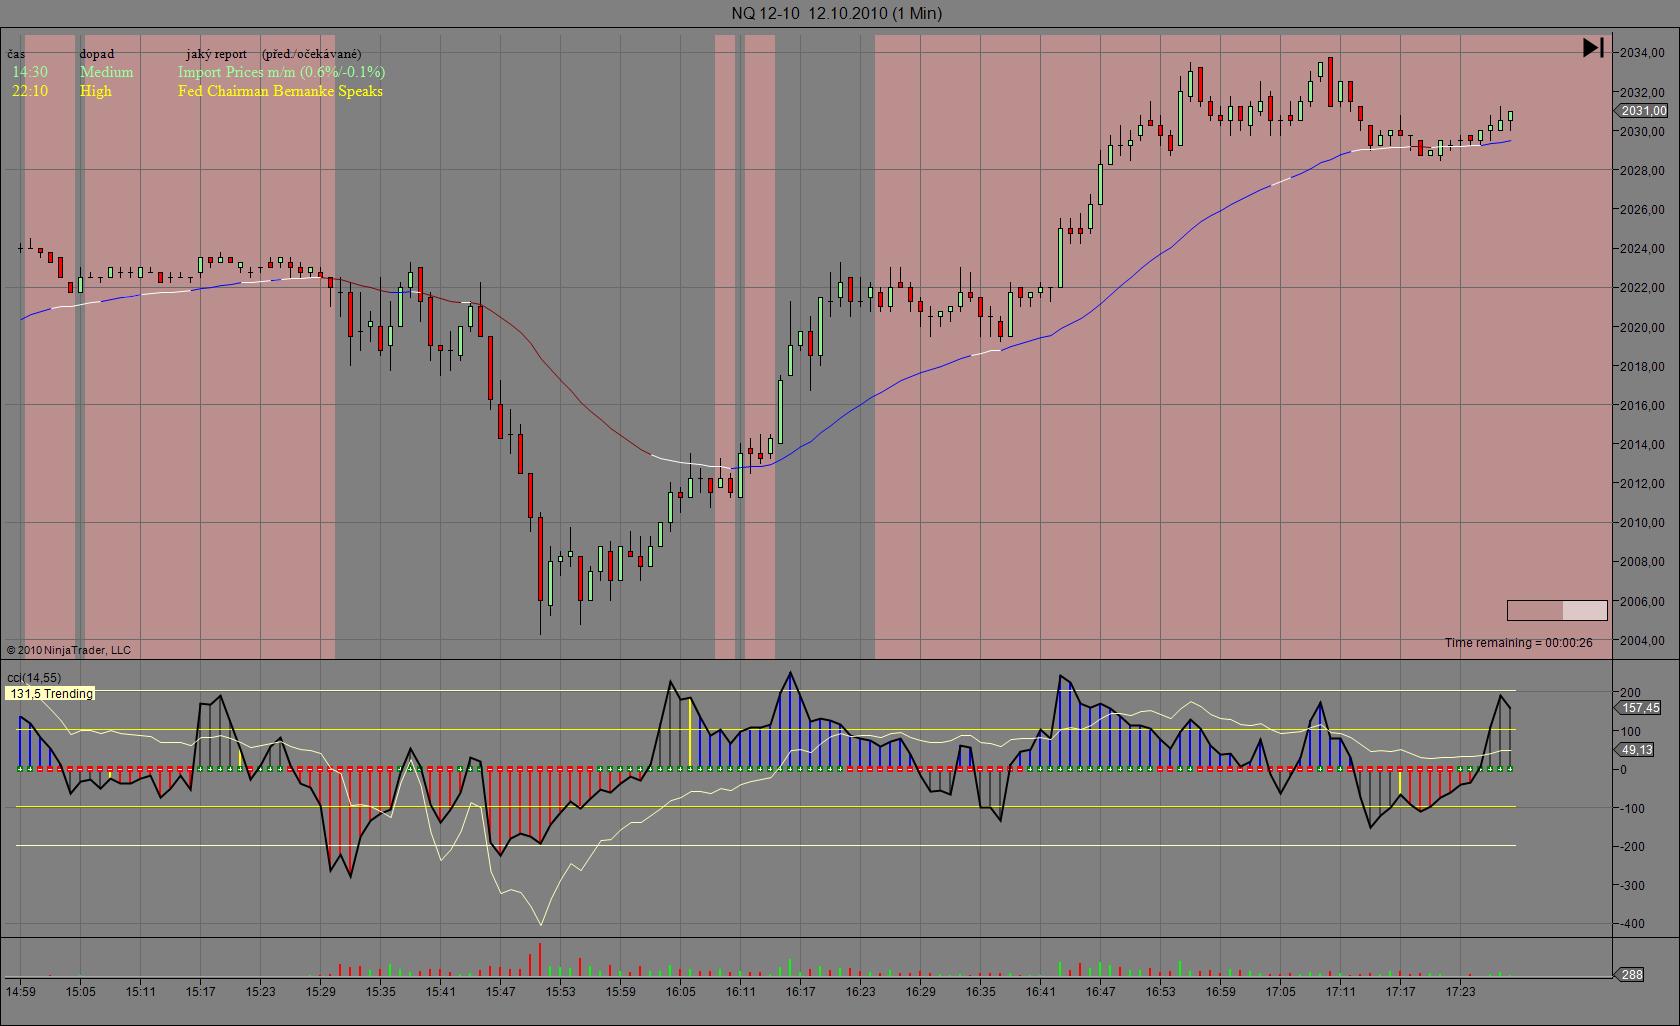Click the '131,5 Trending' indicator tag

pyautogui.click(x=50, y=694)
